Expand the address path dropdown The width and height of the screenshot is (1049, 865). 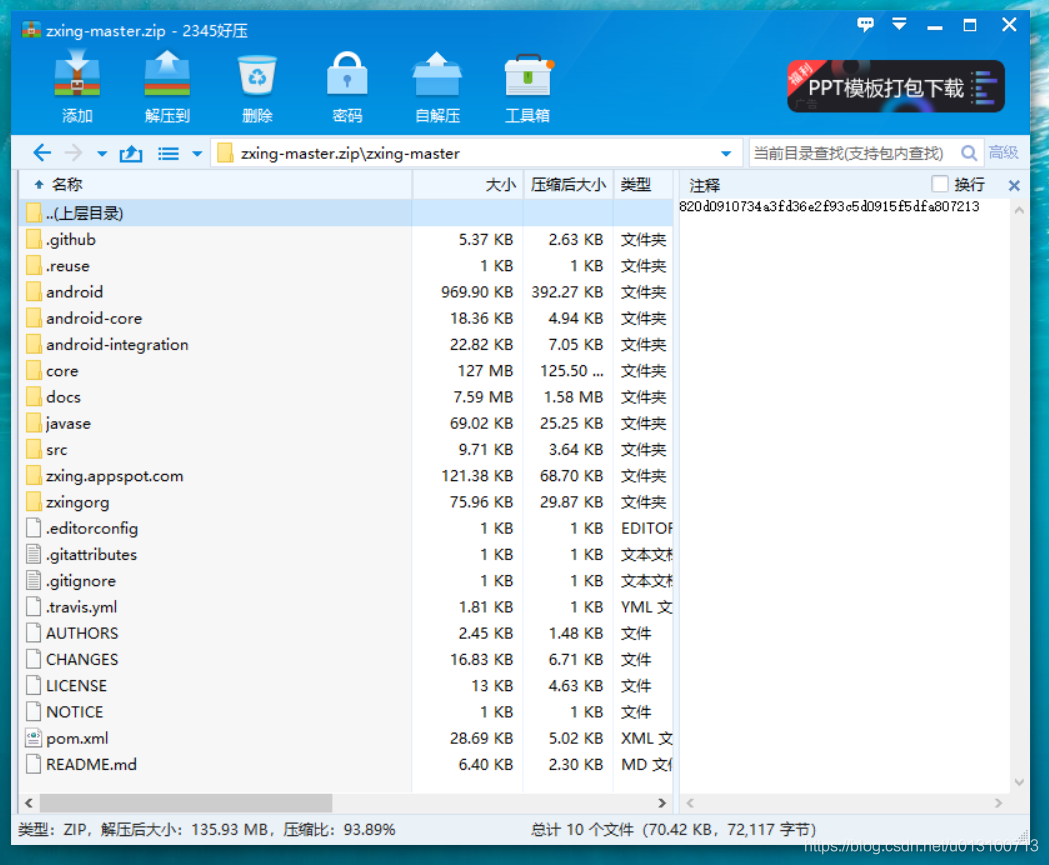pos(726,154)
